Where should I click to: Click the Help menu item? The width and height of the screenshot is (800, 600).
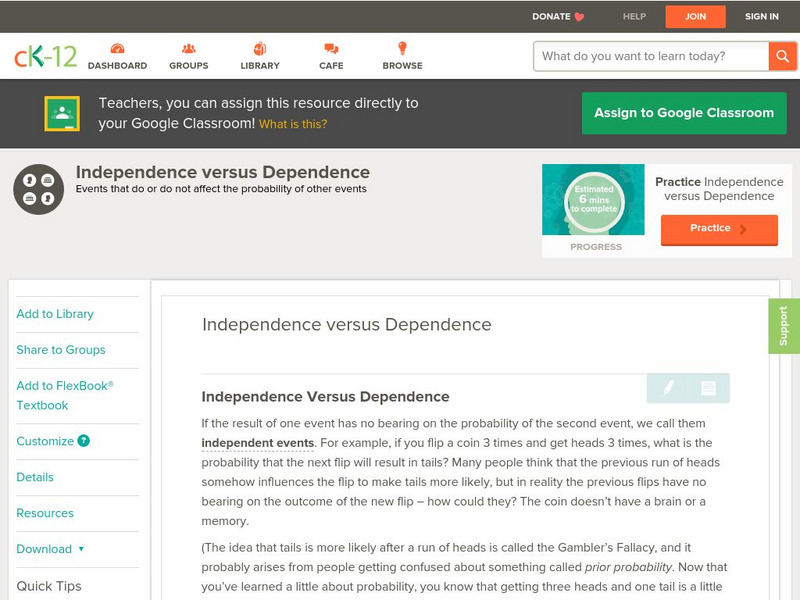(x=634, y=17)
